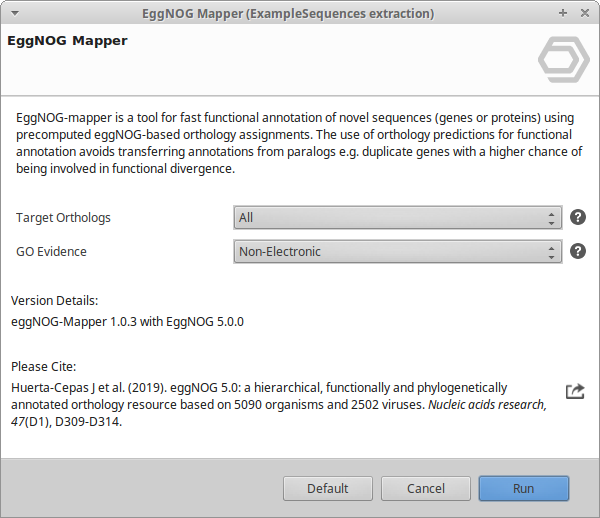This screenshot has width=600, height=518.
Task: Click the Target Orthologs label
Action: tap(63, 218)
